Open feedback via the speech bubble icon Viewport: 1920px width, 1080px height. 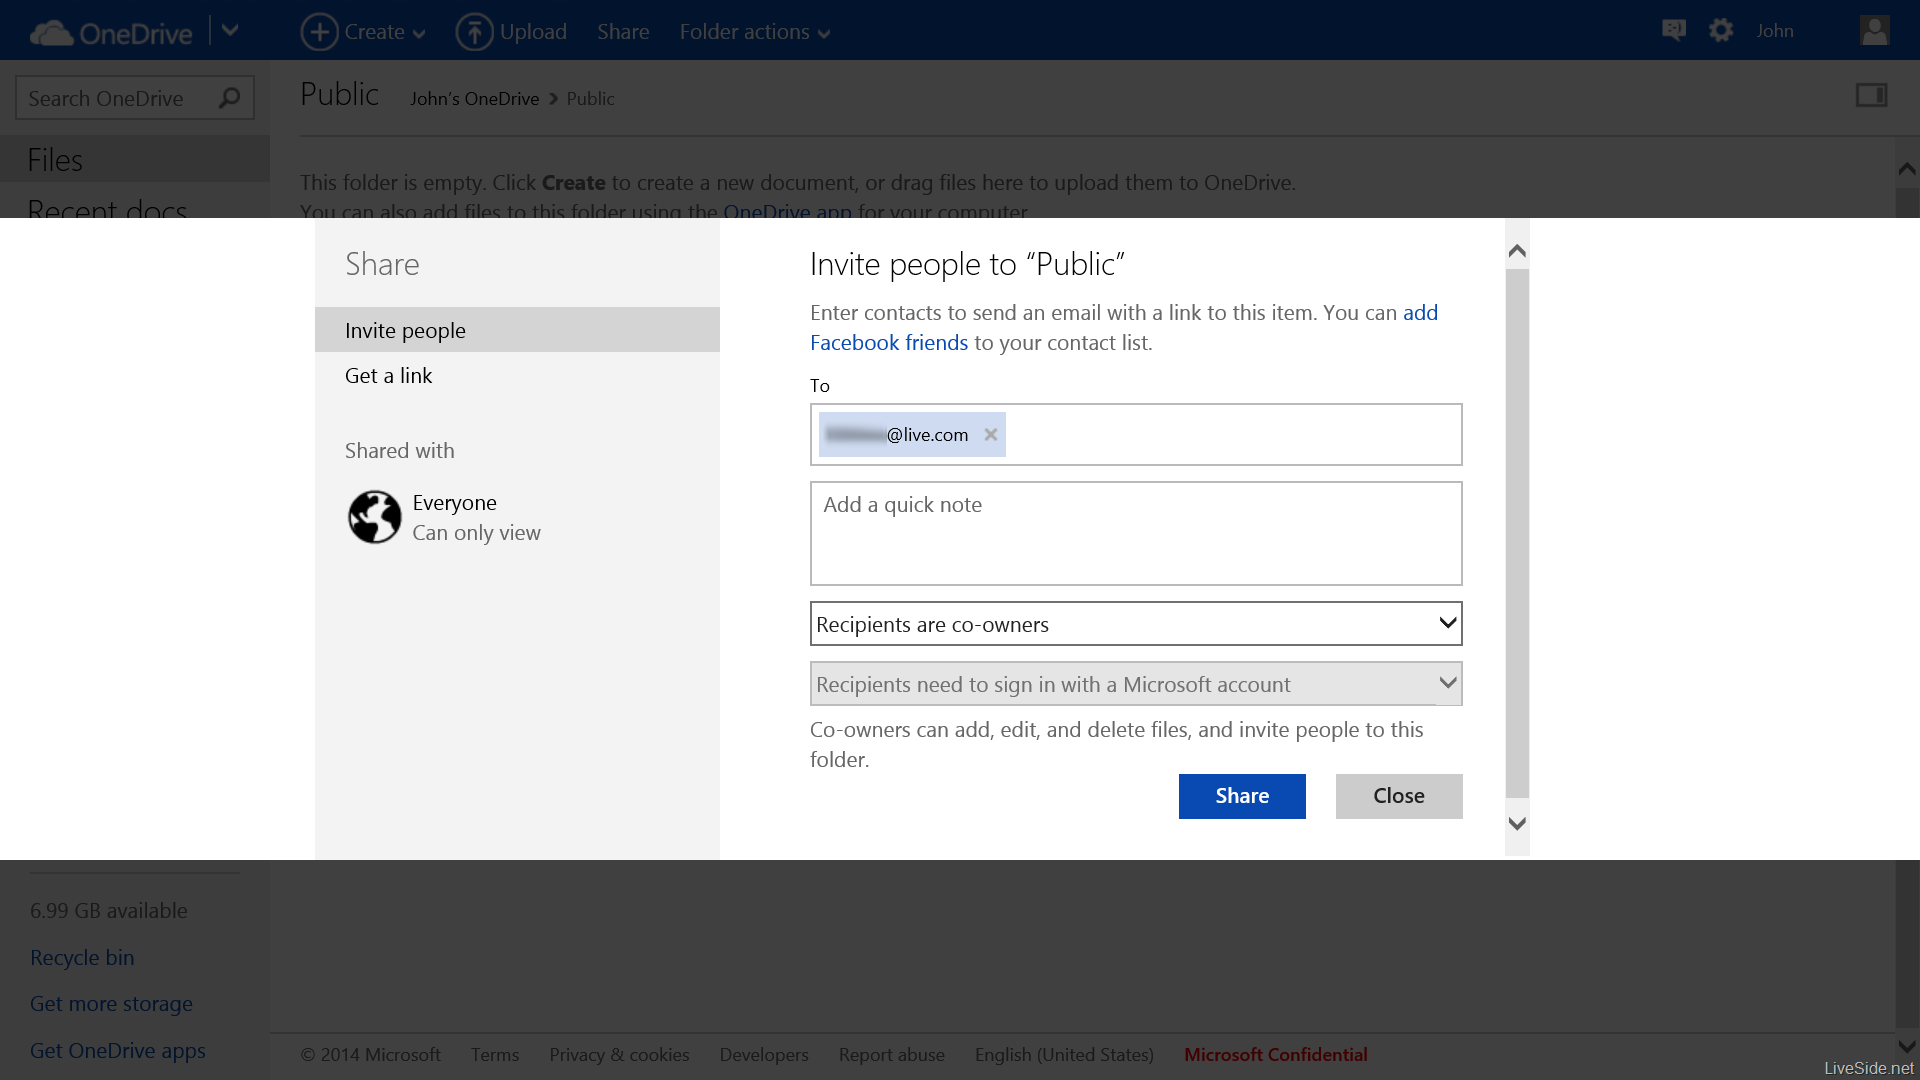tap(1673, 29)
